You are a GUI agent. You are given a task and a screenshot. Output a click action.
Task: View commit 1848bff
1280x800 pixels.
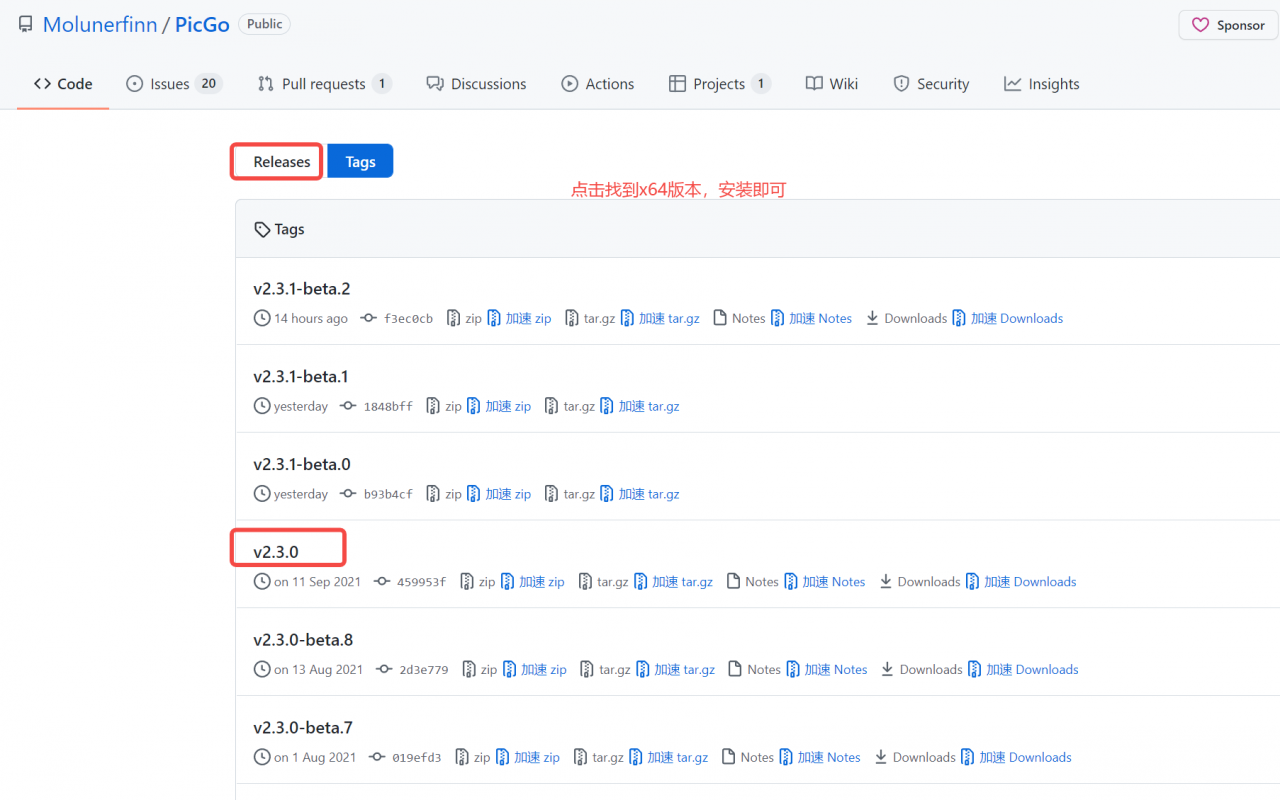point(376,406)
